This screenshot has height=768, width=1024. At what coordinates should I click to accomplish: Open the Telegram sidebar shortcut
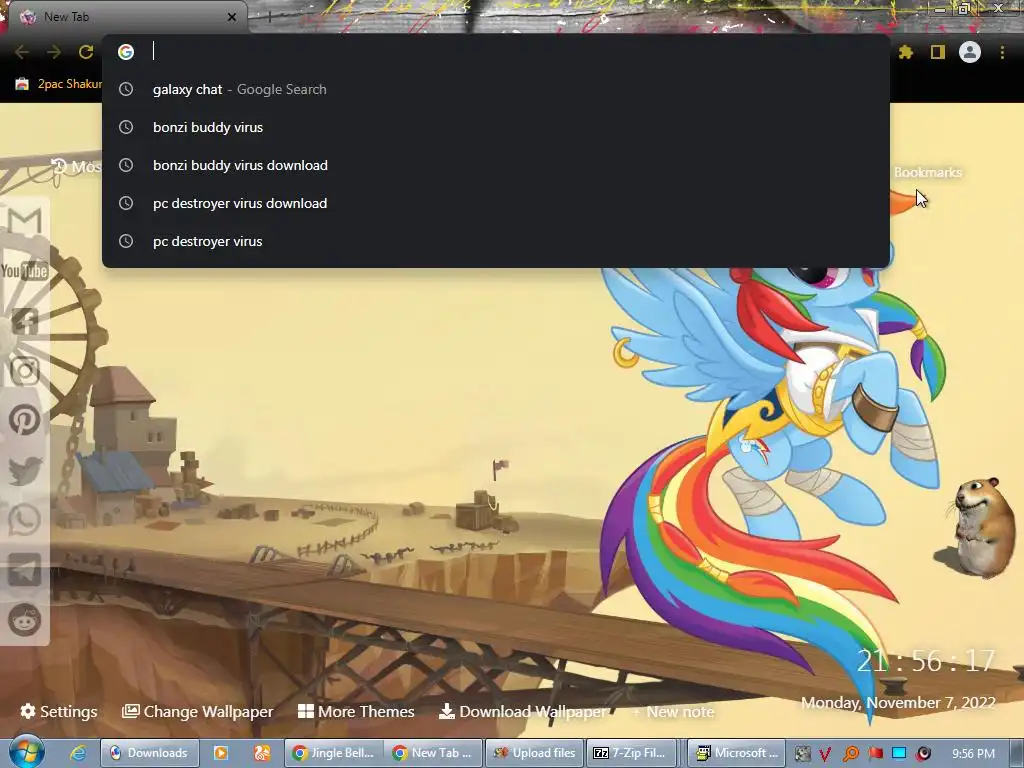pos(25,570)
